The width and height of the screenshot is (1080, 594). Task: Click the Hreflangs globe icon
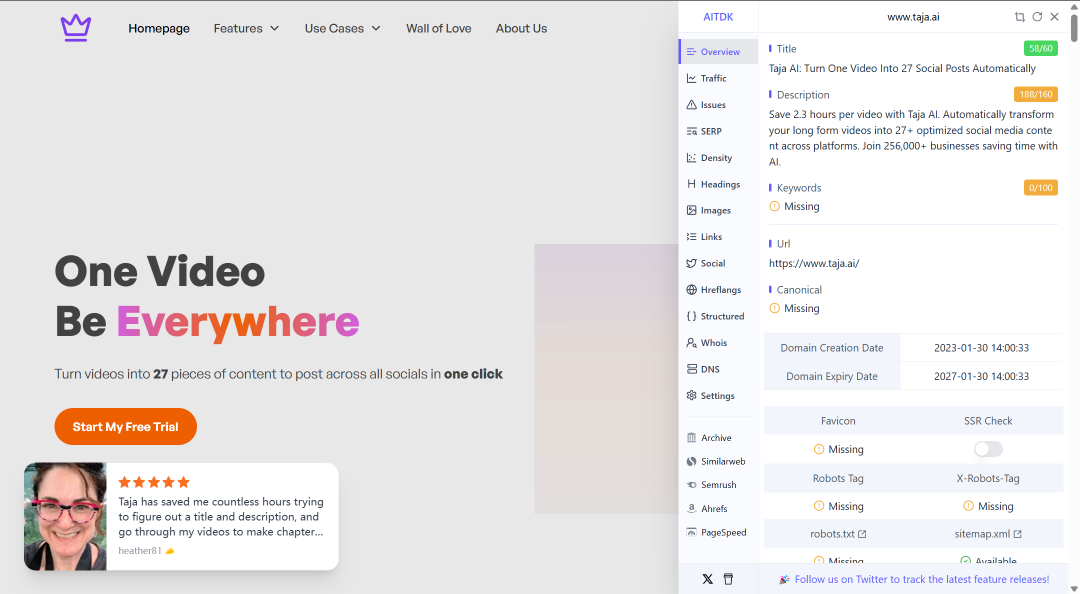(x=692, y=289)
